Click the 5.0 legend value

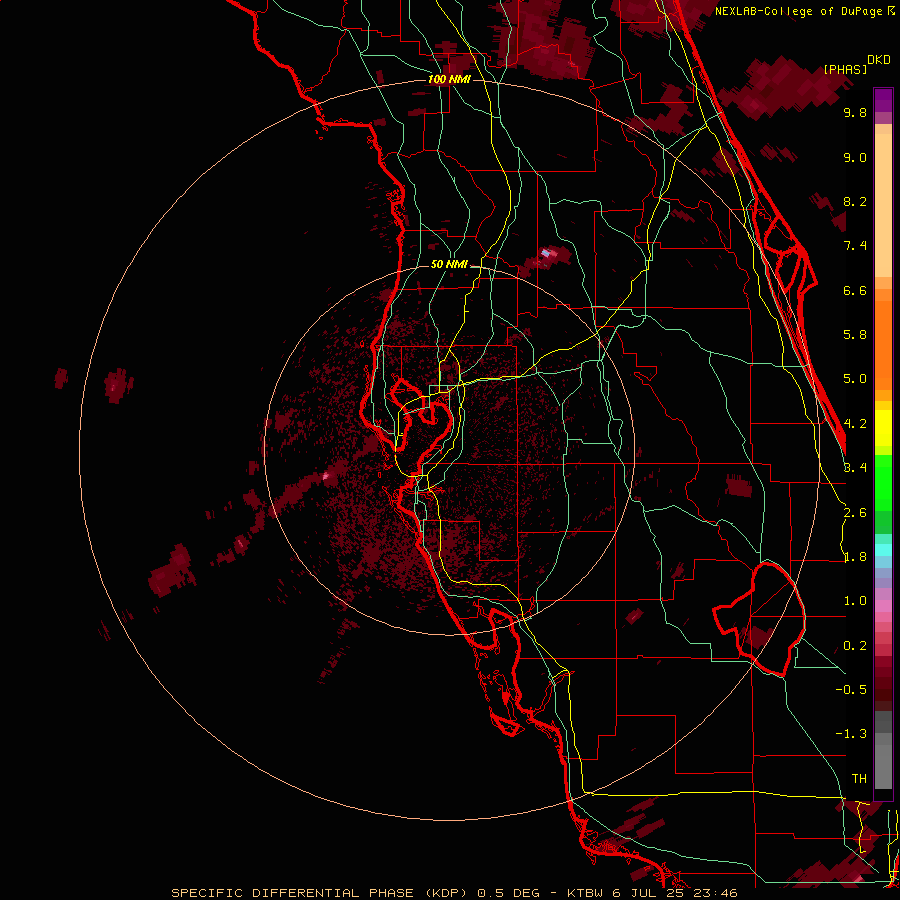coord(855,379)
